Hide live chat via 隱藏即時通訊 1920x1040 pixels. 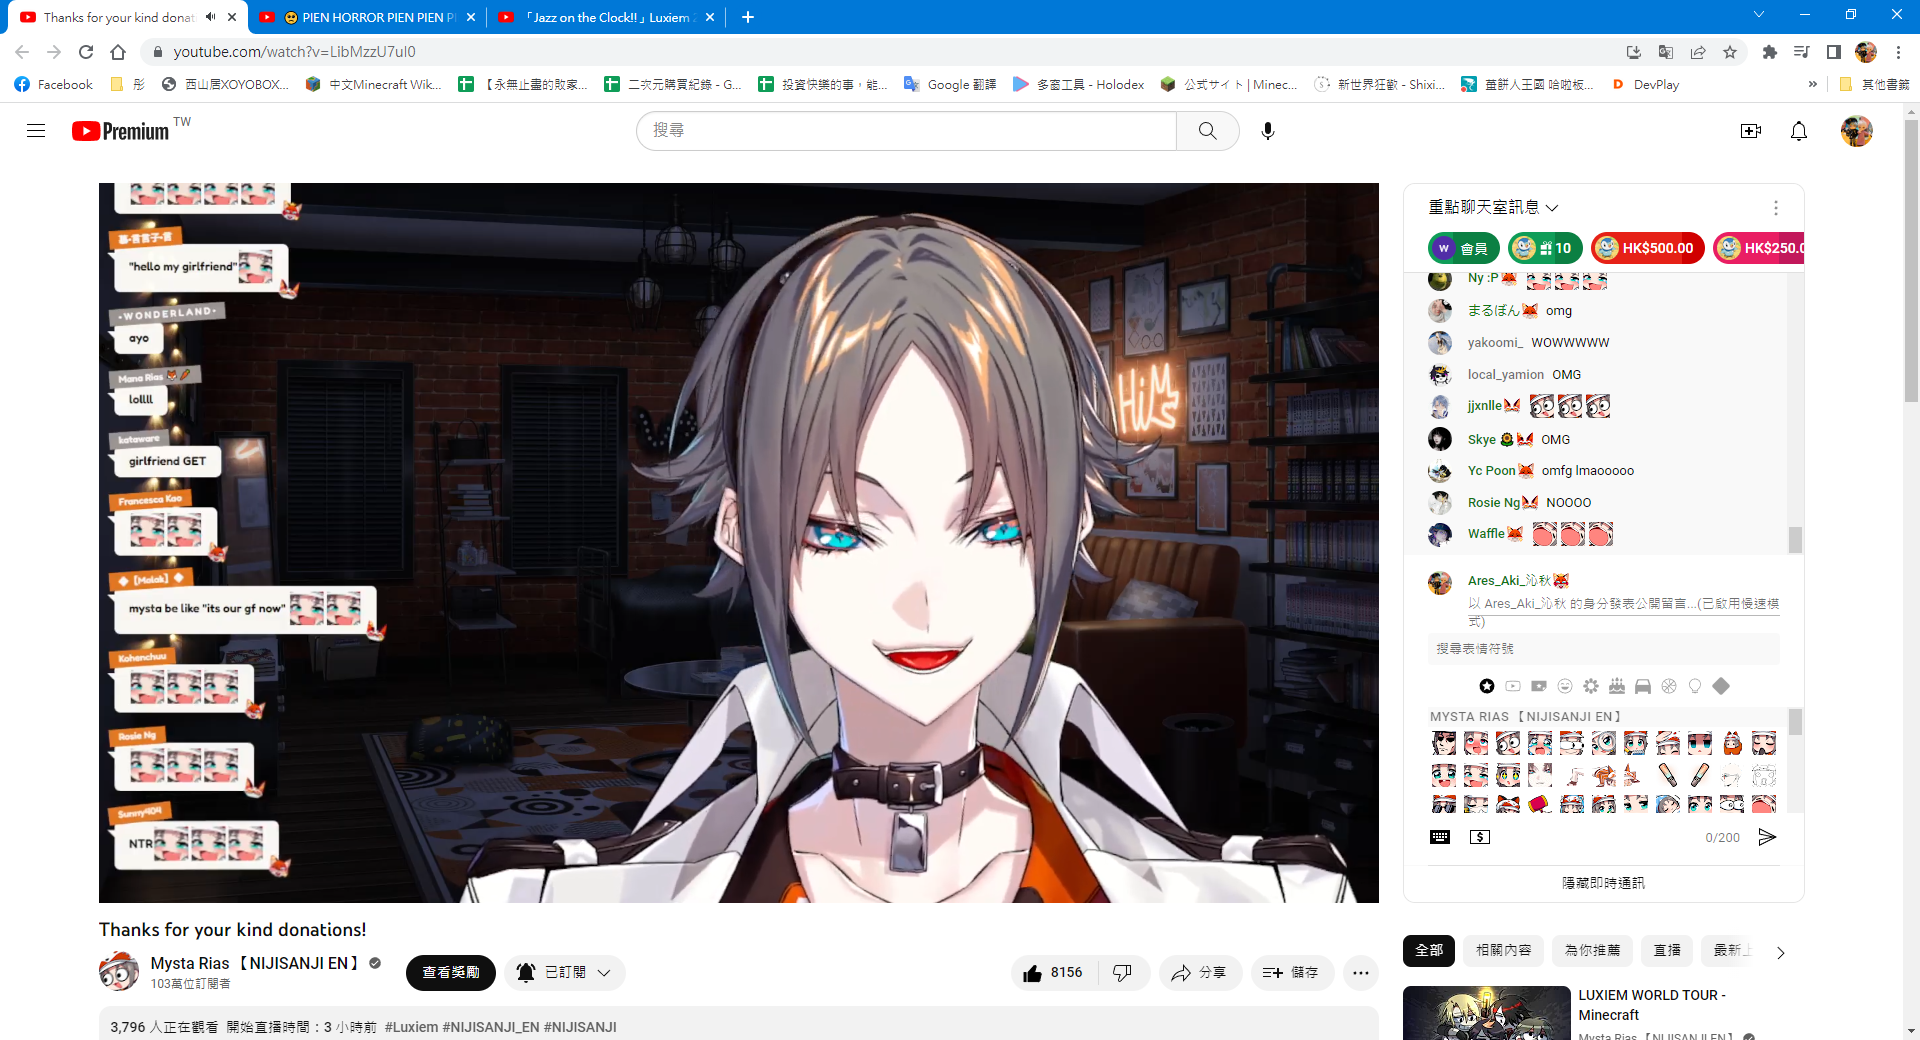click(x=1603, y=883)
